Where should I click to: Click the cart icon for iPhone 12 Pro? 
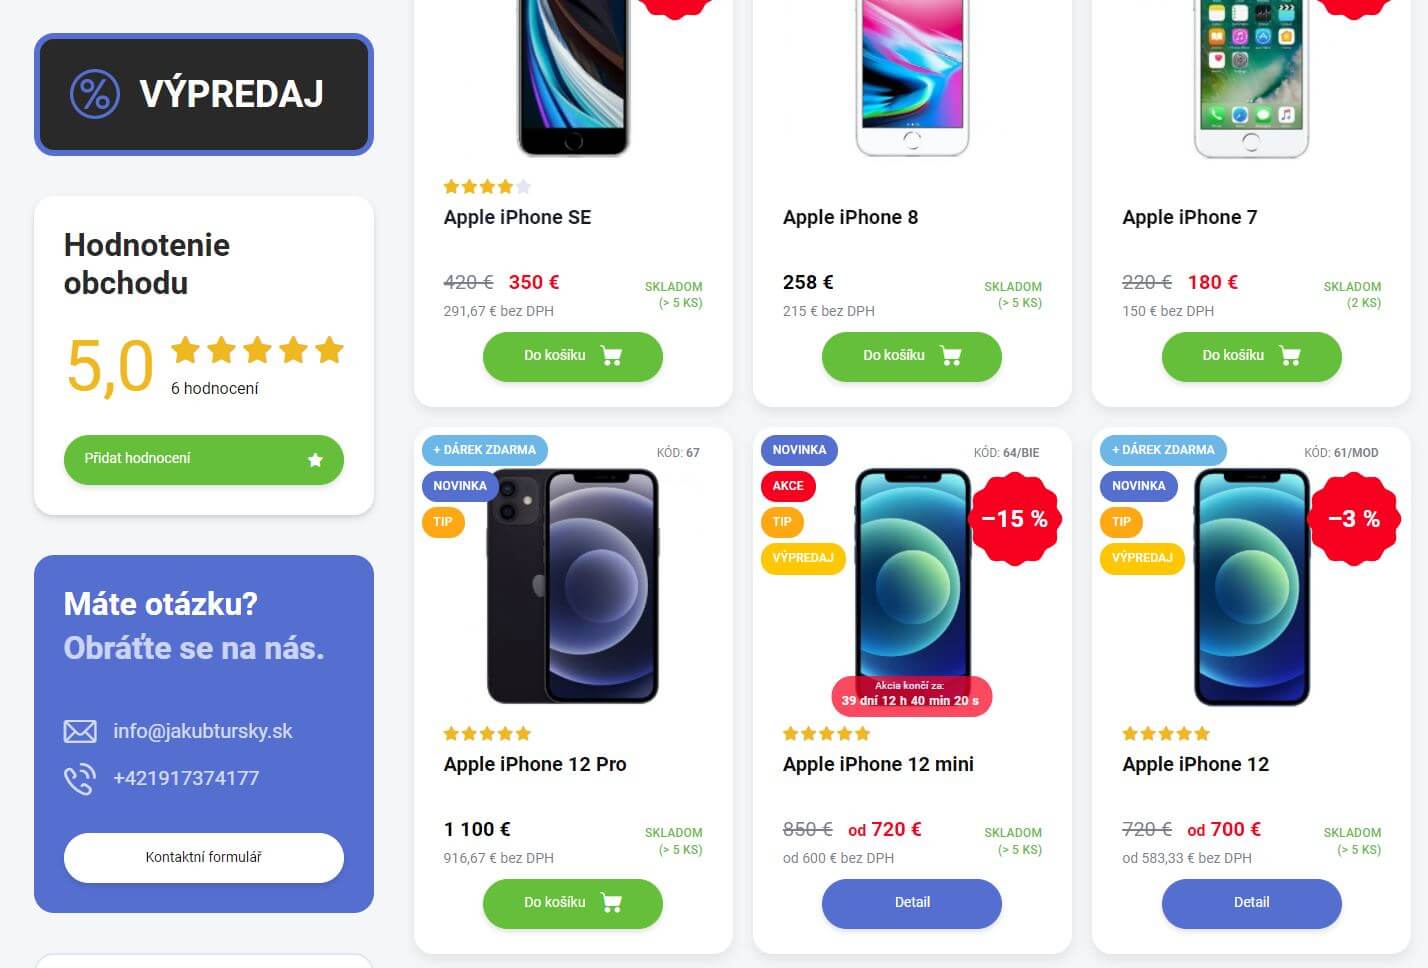(611, 903)
